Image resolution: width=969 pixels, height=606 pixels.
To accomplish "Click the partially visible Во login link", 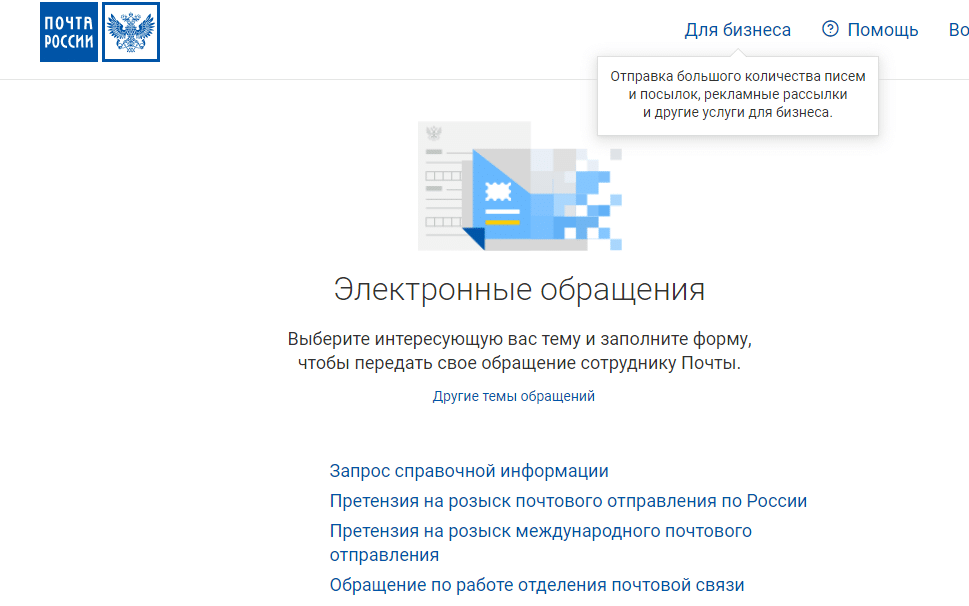I will click(957, 30).
